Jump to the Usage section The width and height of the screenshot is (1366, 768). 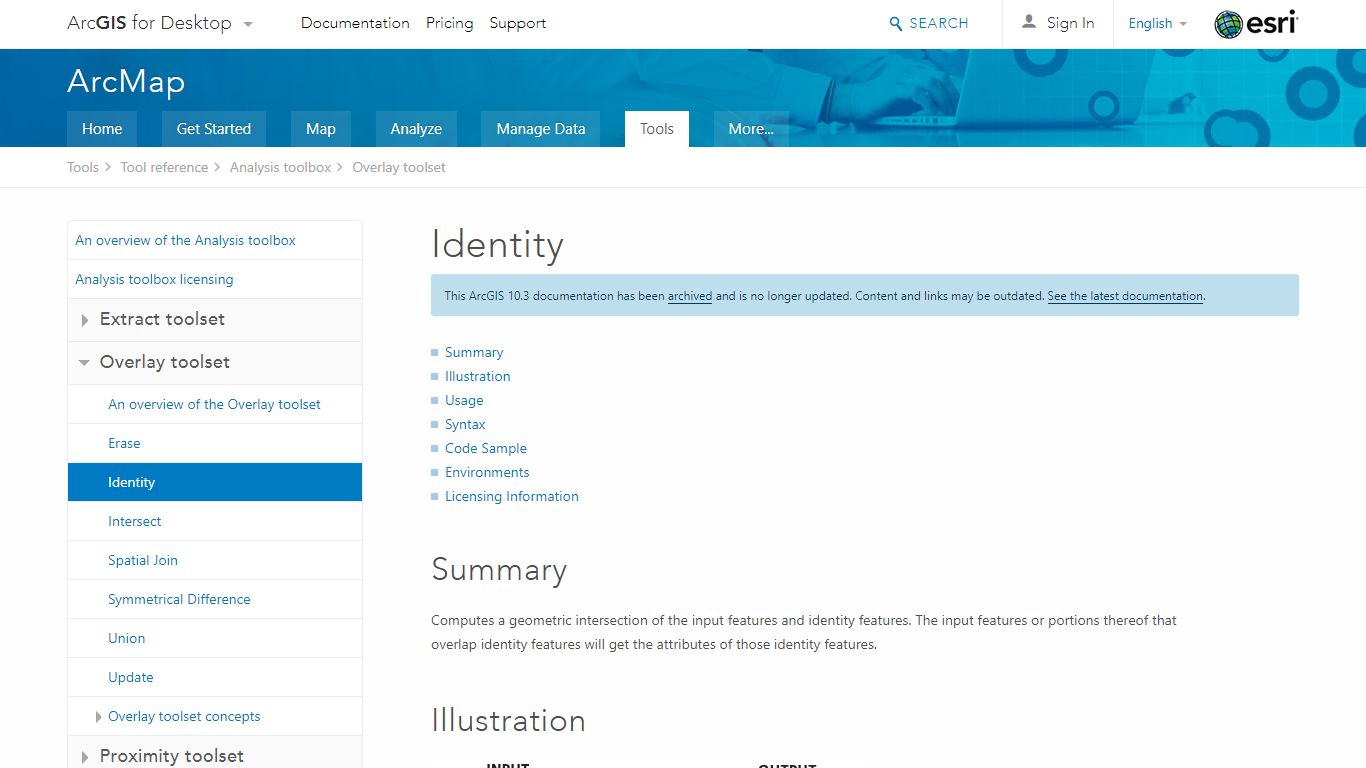tap(464, 401)
